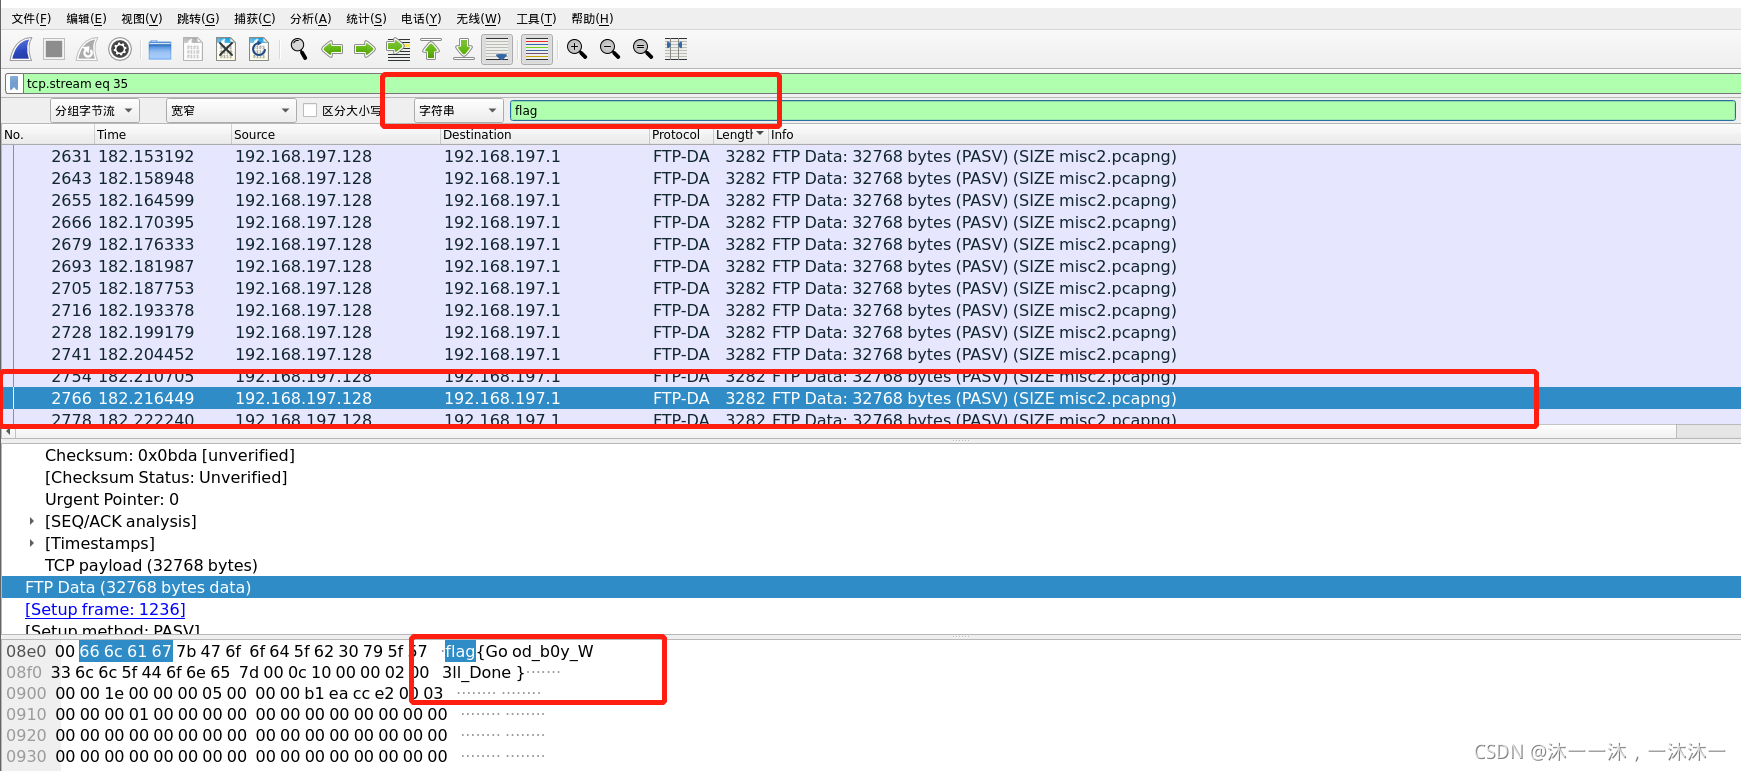
Task: Save this capture file icon
Action: coord(193,49)
